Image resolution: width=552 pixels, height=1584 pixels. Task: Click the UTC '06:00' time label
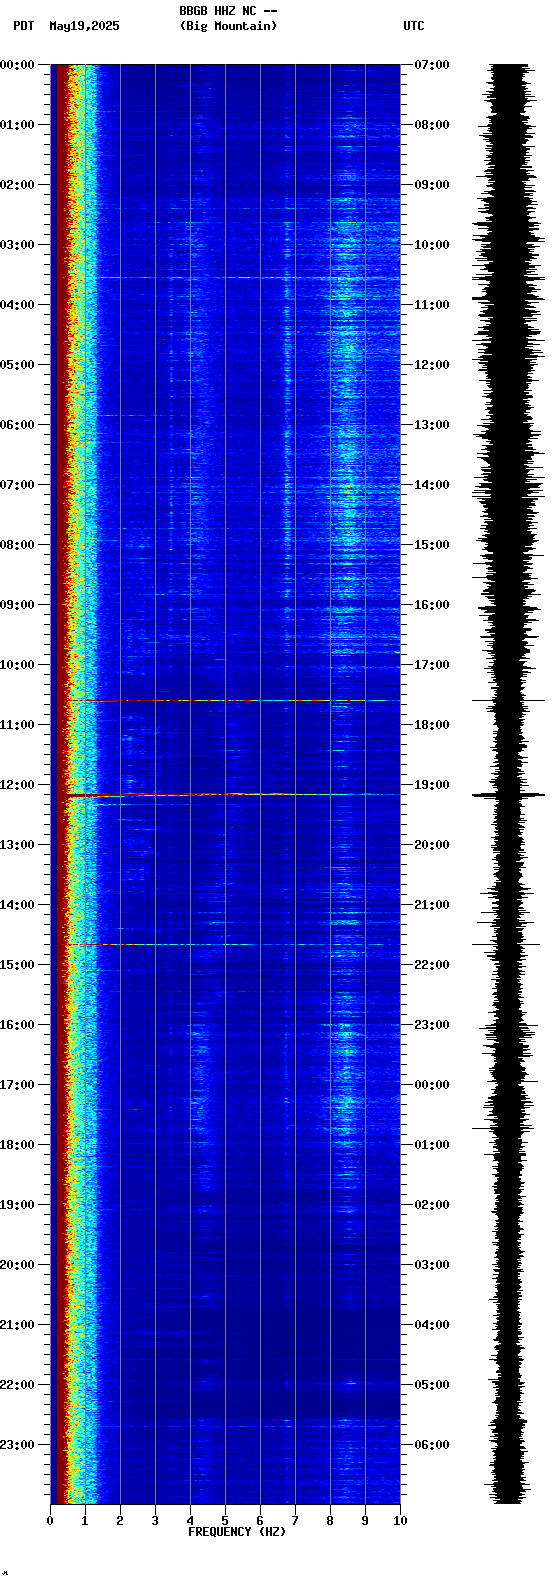pos(432,1445)
